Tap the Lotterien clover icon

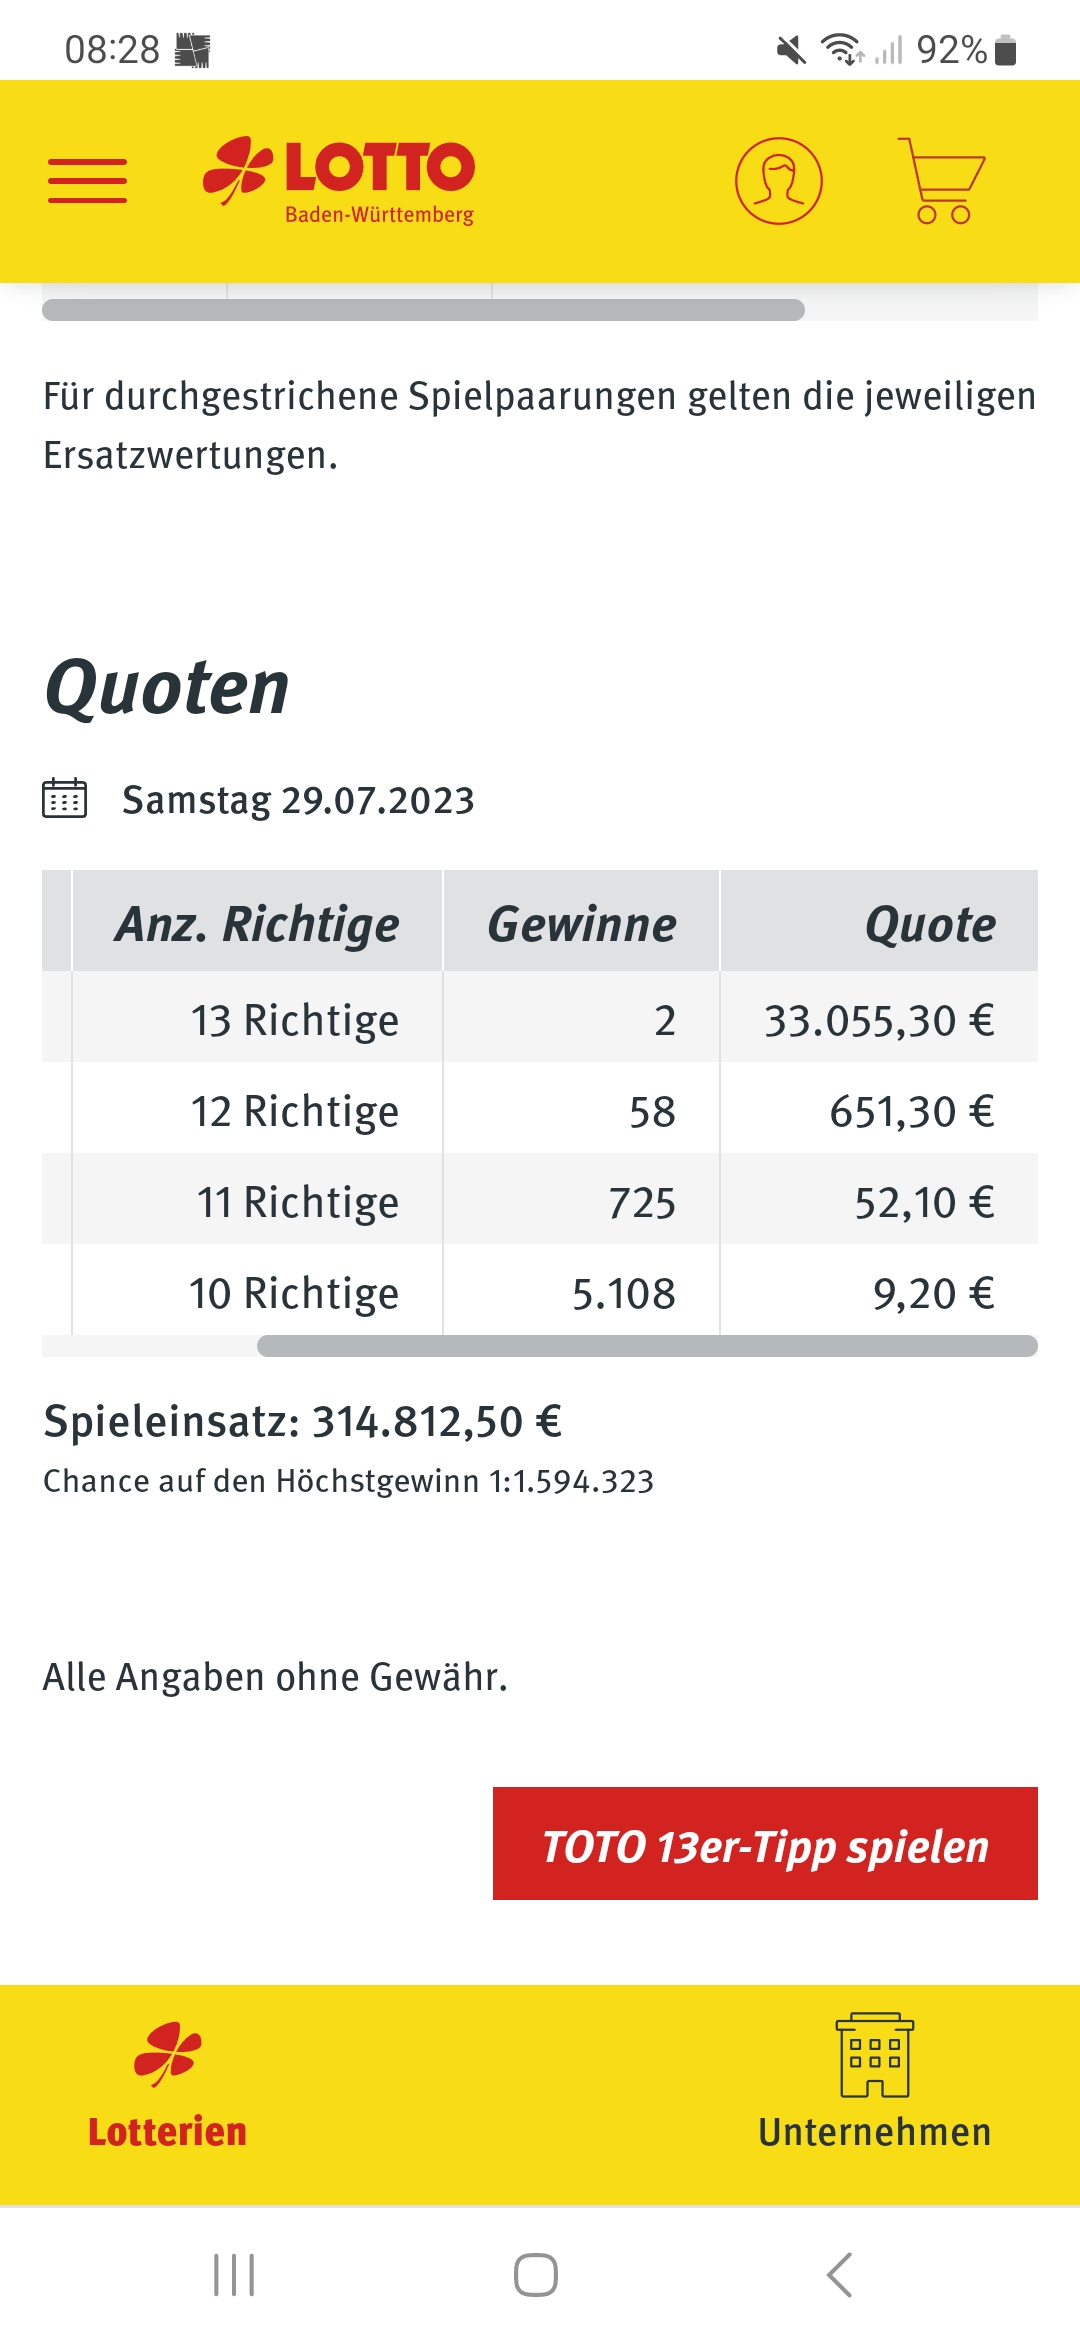(168, 2054)
